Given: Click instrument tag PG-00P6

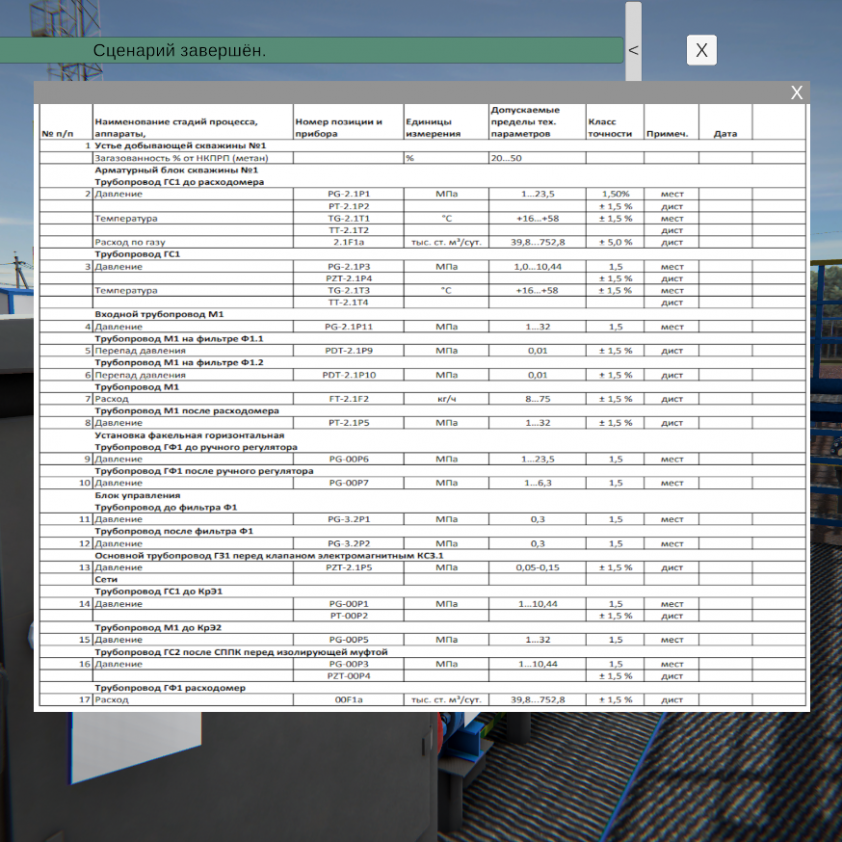Looking at the screenshot, I should pos(349,459).
